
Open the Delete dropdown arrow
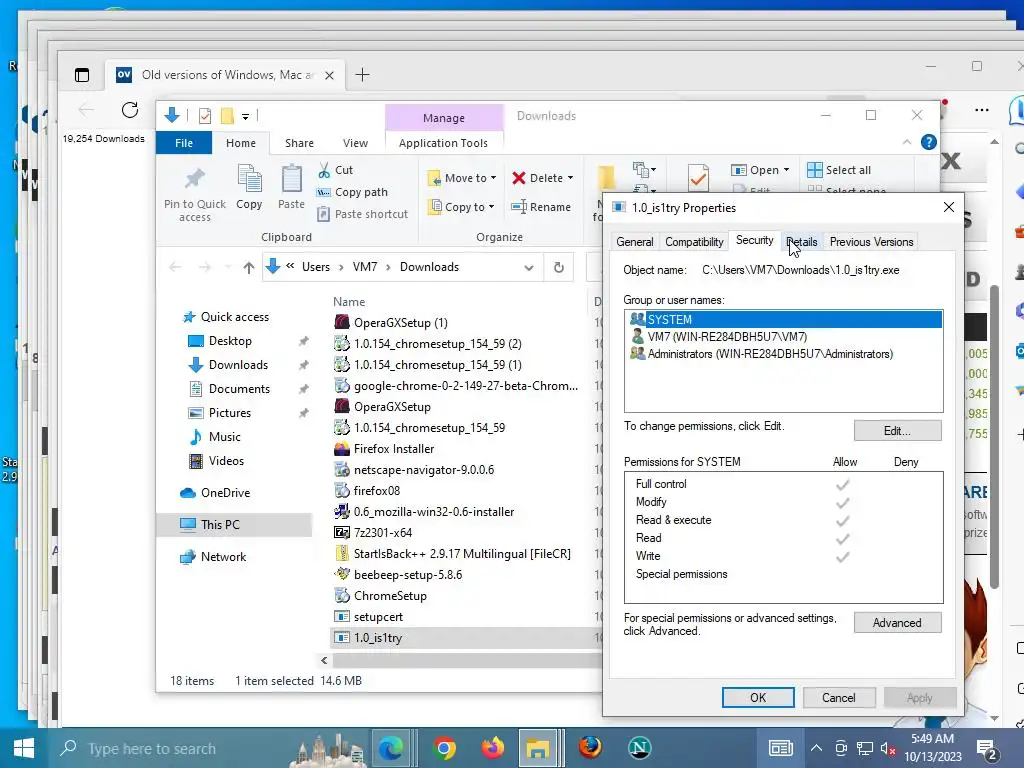(x=570, y=178)
